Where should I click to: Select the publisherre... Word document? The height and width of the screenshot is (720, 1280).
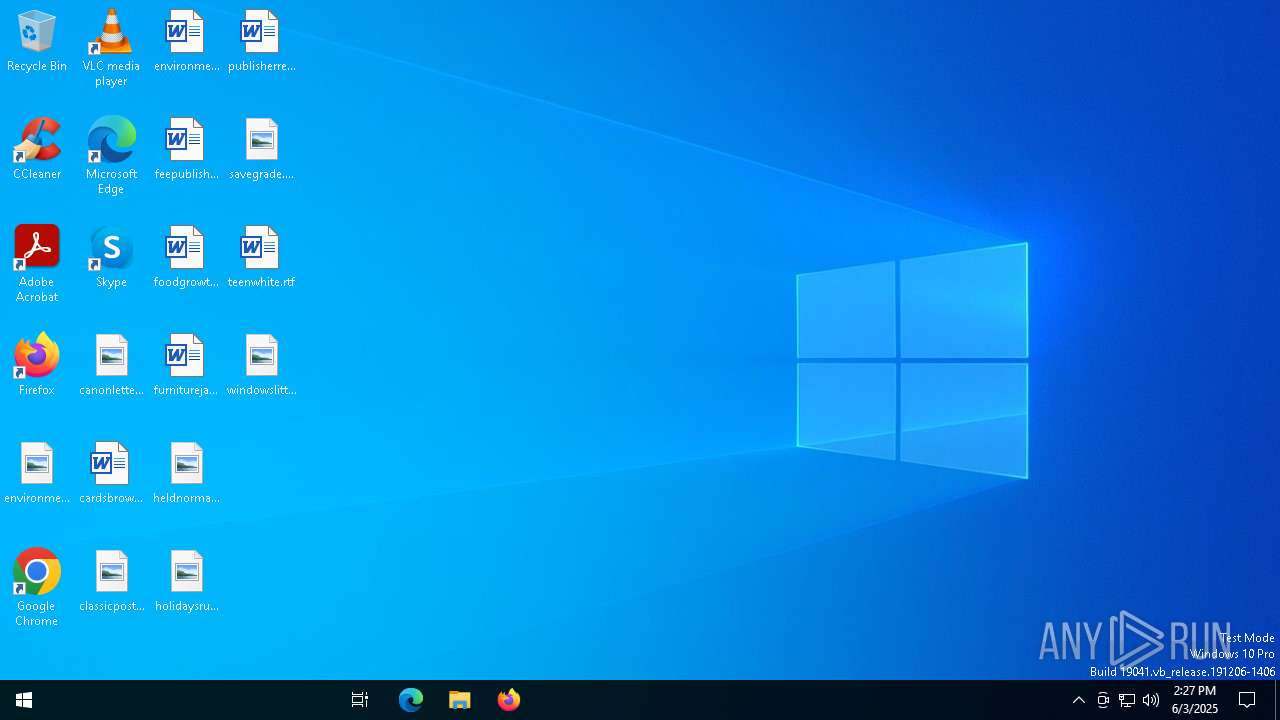261,42
